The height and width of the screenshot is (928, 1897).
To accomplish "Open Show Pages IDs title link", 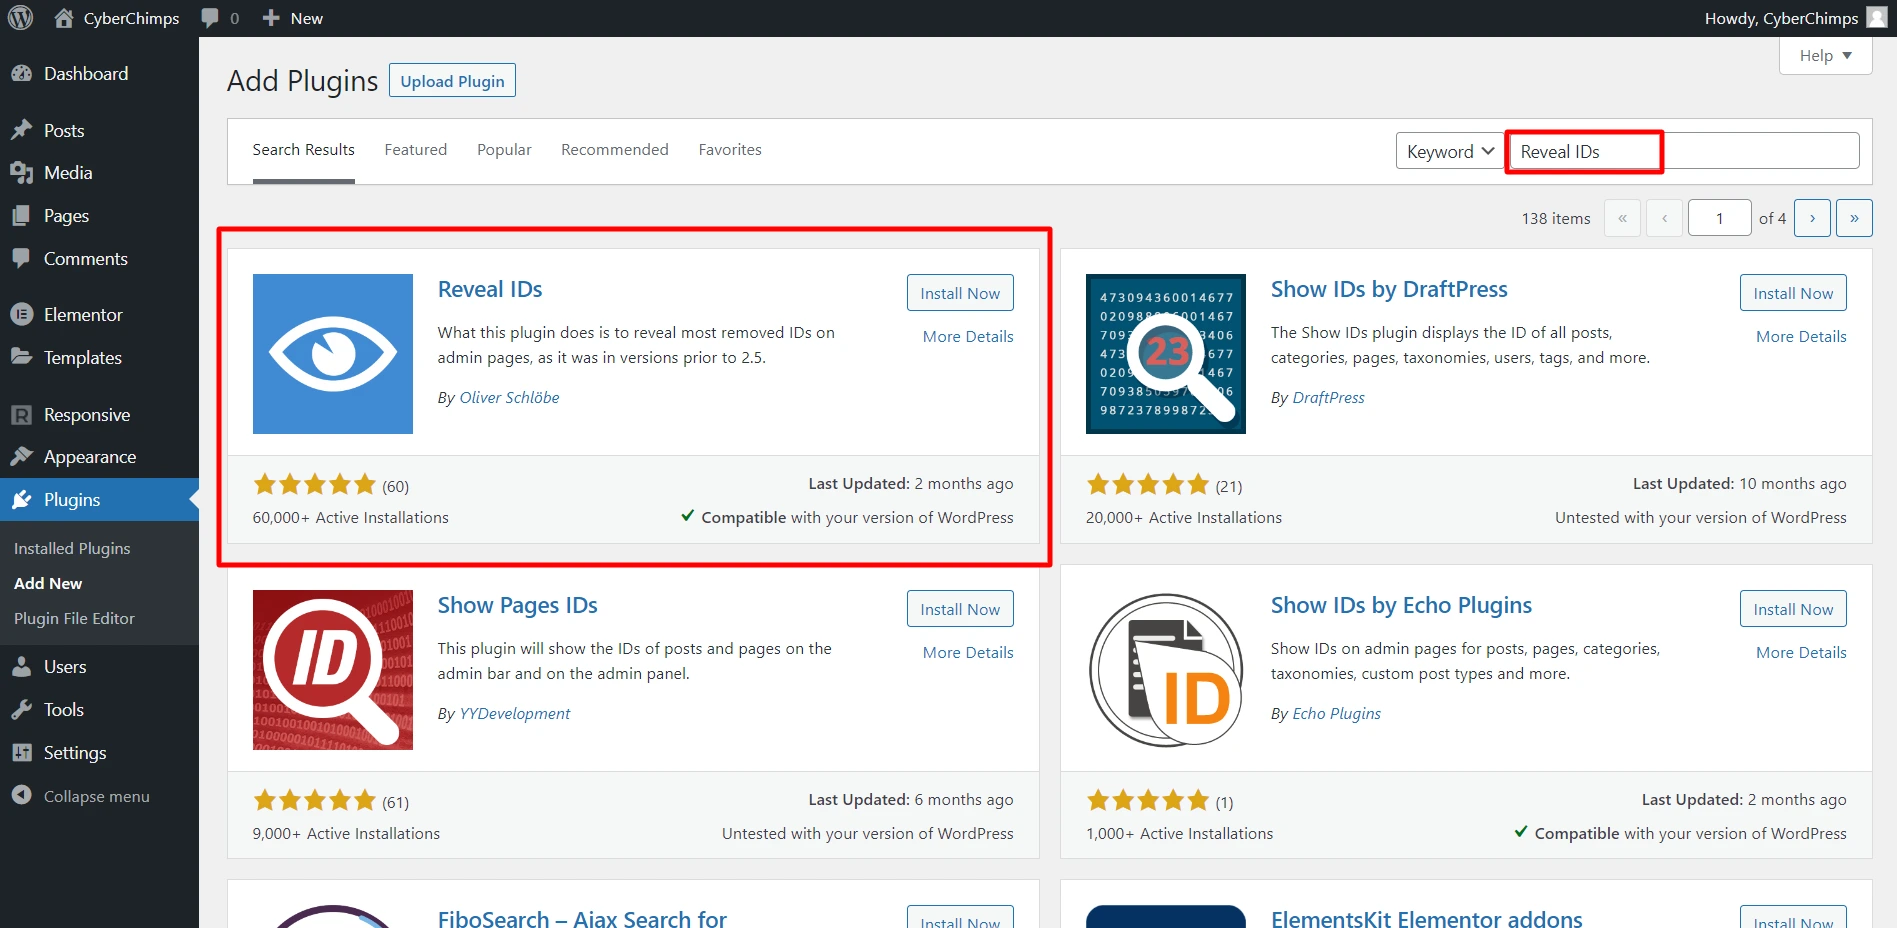I will click(x=517, y=605).
